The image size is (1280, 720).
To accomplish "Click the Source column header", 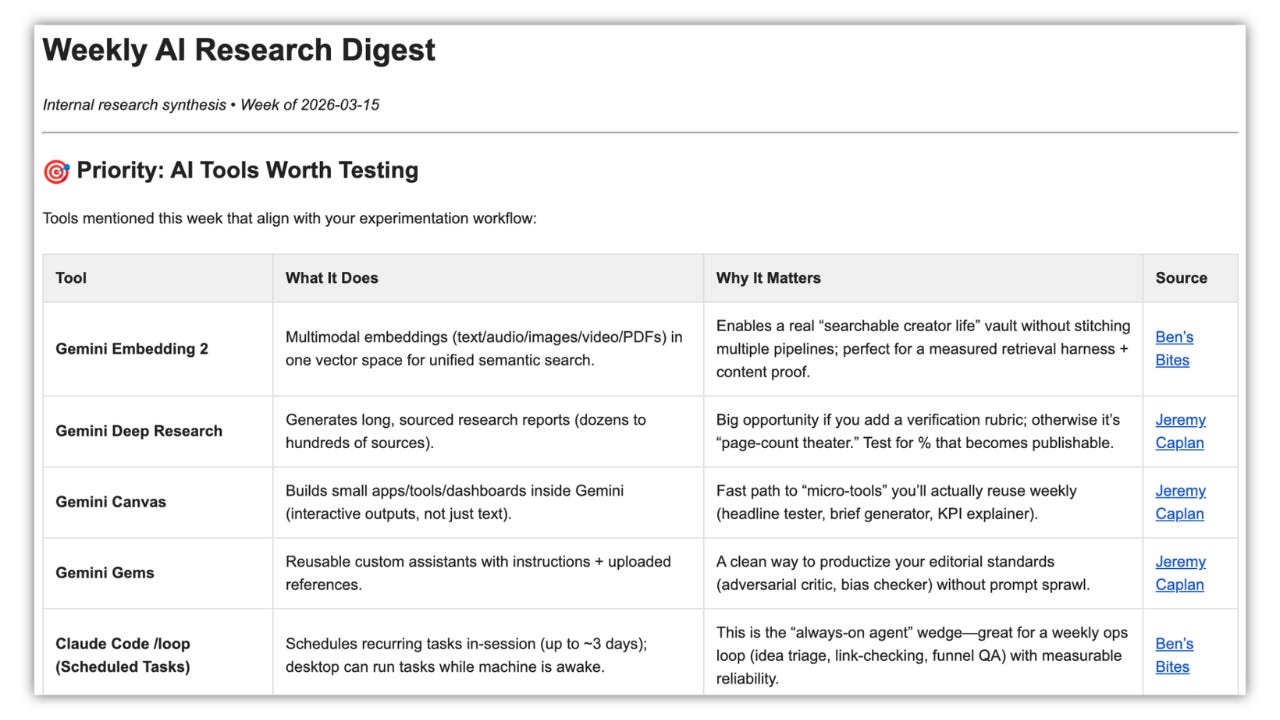I will pyautogui.click(x=1181, y=278).
